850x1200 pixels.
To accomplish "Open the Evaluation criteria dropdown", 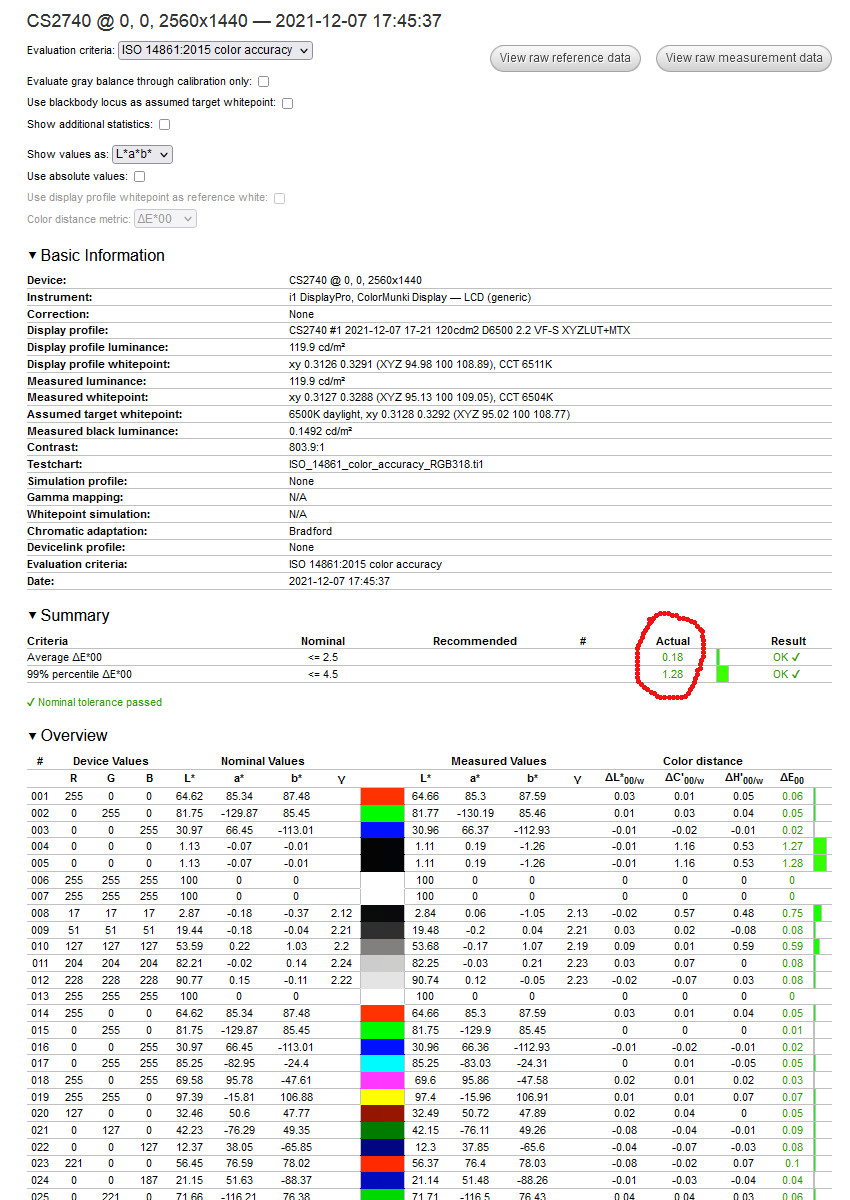I will pyautogui.click(x=214, y=50).
